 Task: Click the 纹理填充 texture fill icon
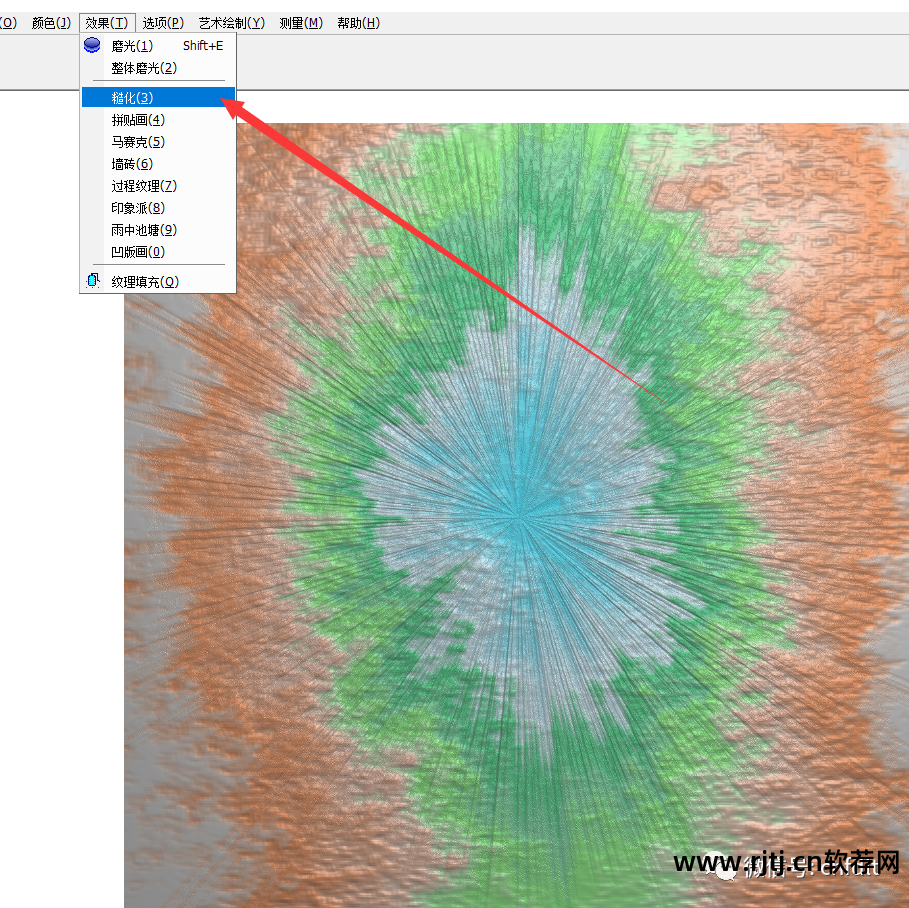pyautogui.click(x=93, y=281)
